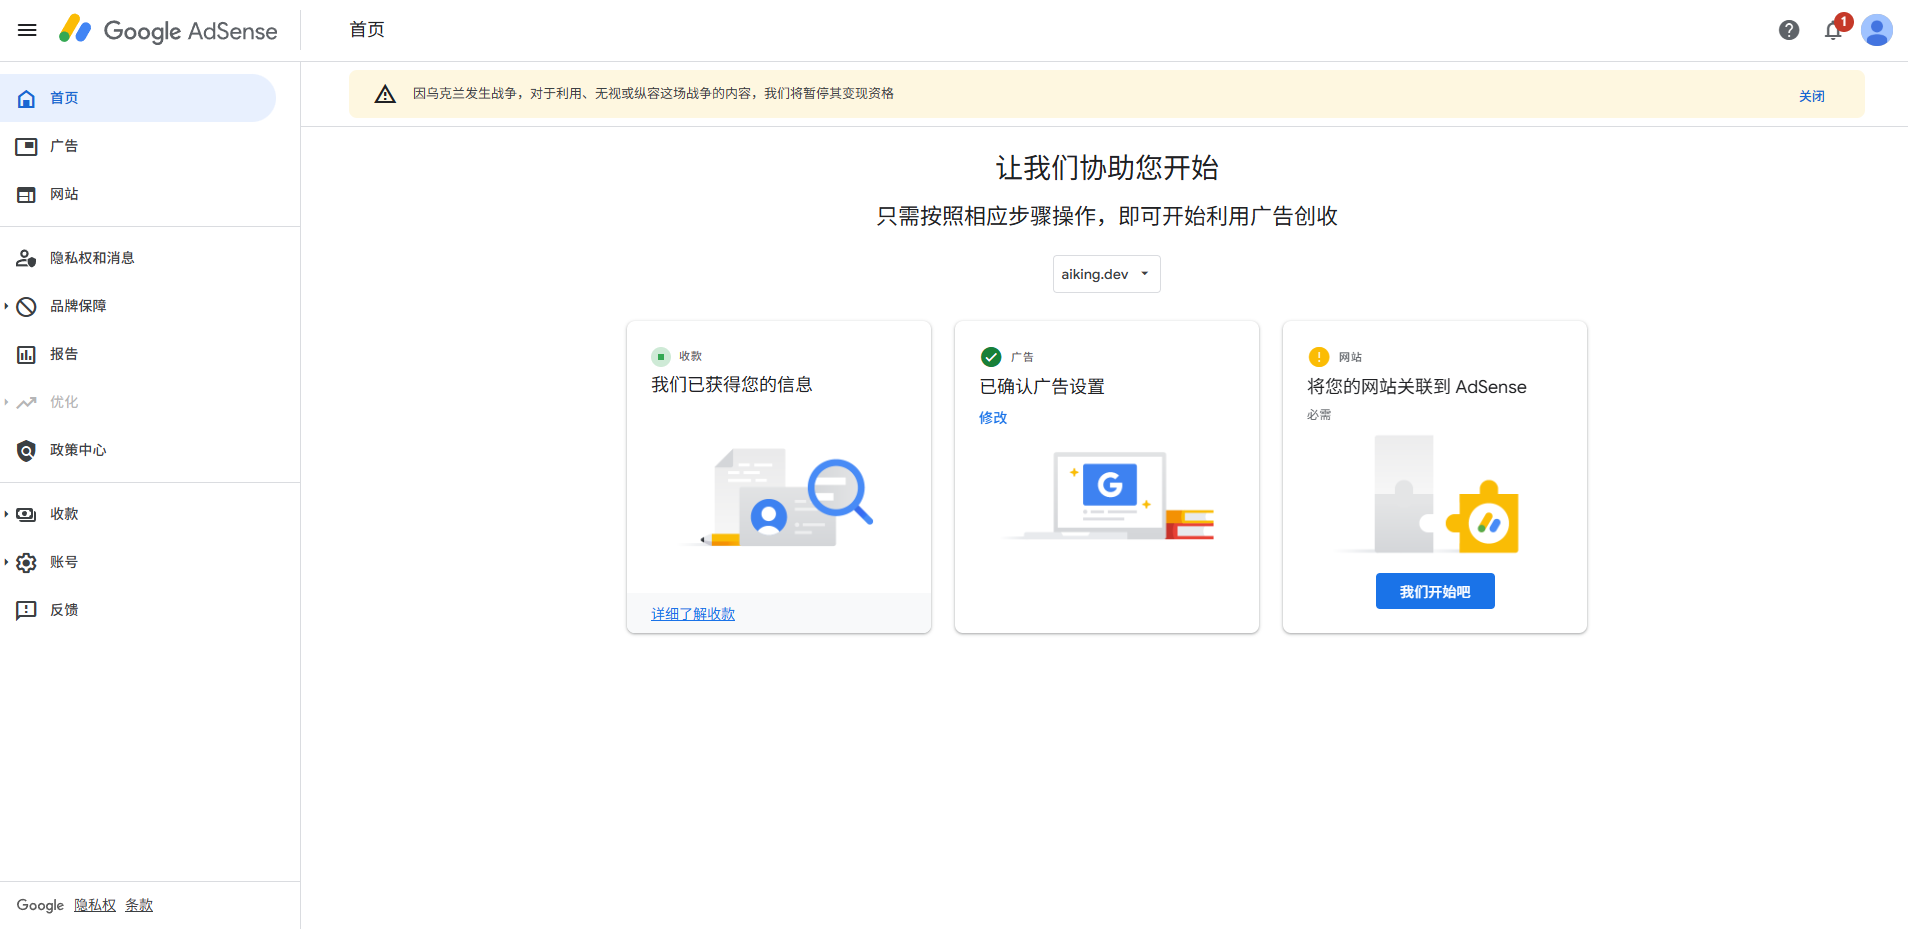The image size is (1908, 929).
Task: Open the 隐私权 footer link
Action: point(95,905)
